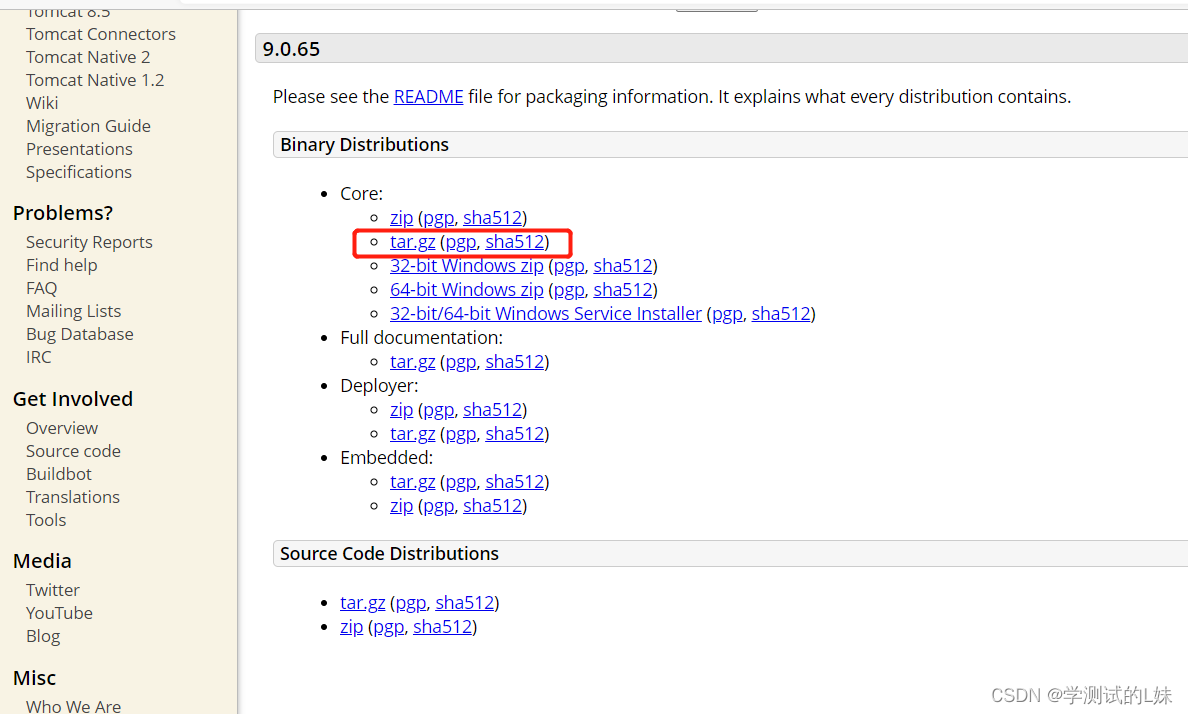Open sha512 for Embedded tar.gz

(514, 482)
